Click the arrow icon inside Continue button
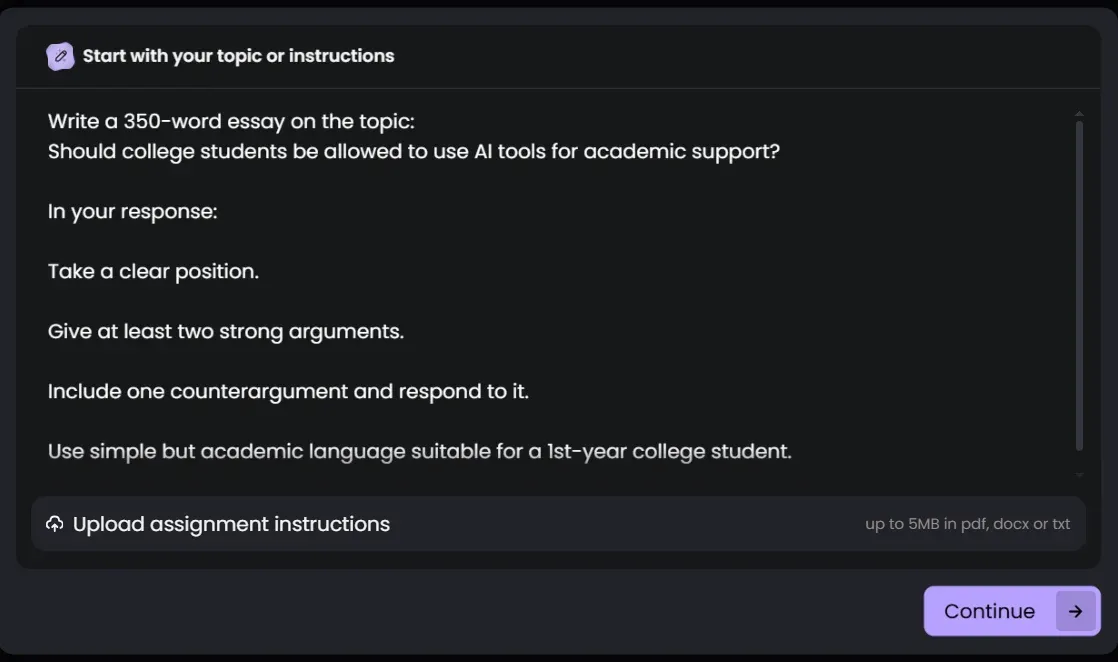Image resolution: width=1118 pixels, height=662 pixels. [1075, 611]
